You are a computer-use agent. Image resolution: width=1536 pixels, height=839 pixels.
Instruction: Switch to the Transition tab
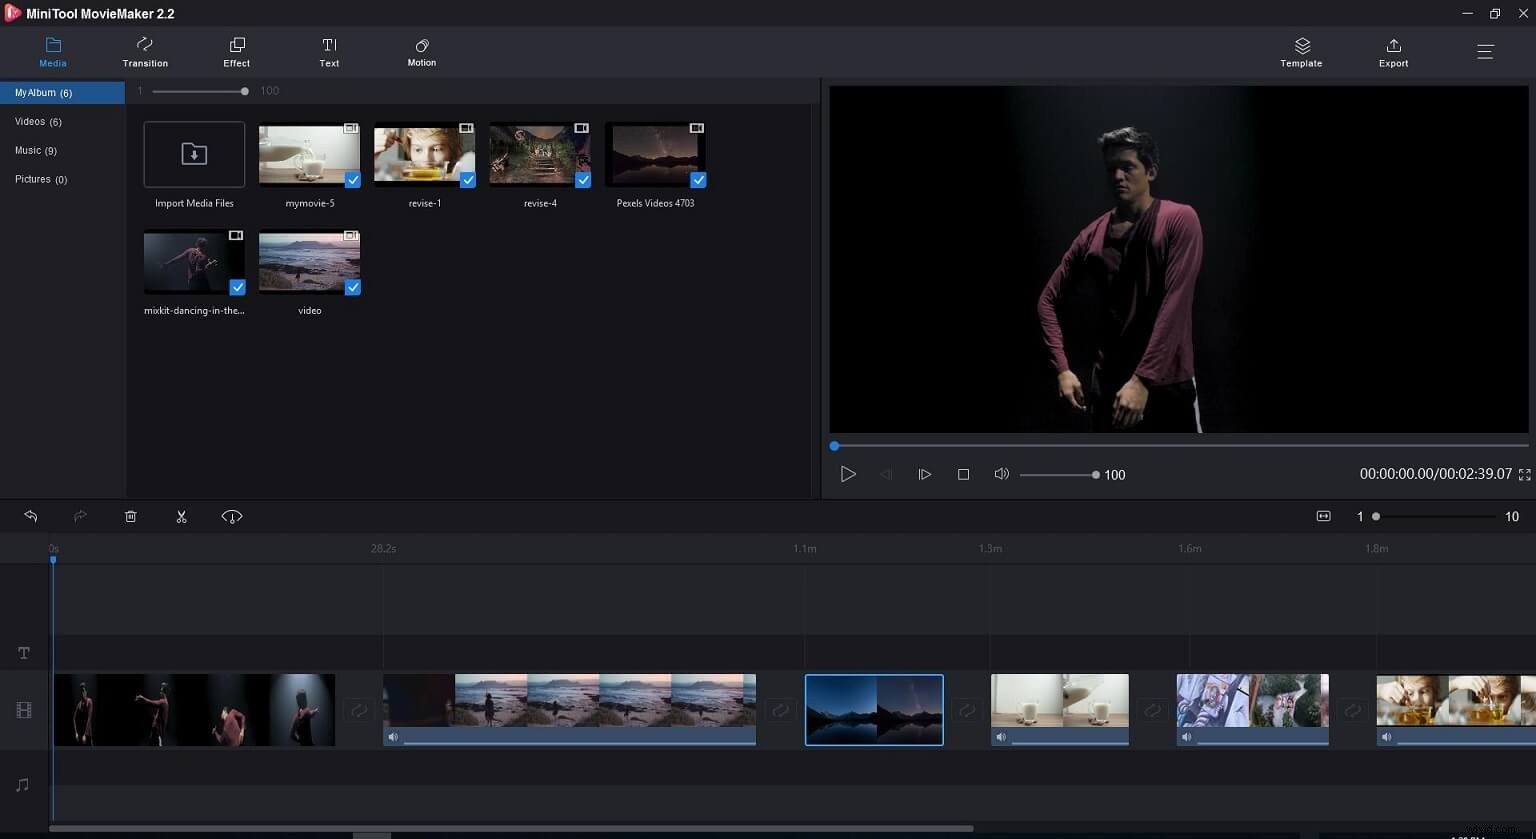coord(144,52)
